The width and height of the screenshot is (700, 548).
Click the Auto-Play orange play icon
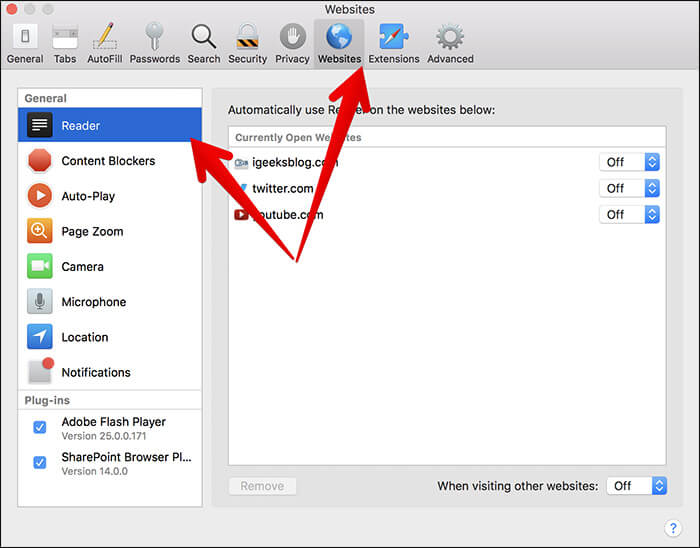(39, 195)
